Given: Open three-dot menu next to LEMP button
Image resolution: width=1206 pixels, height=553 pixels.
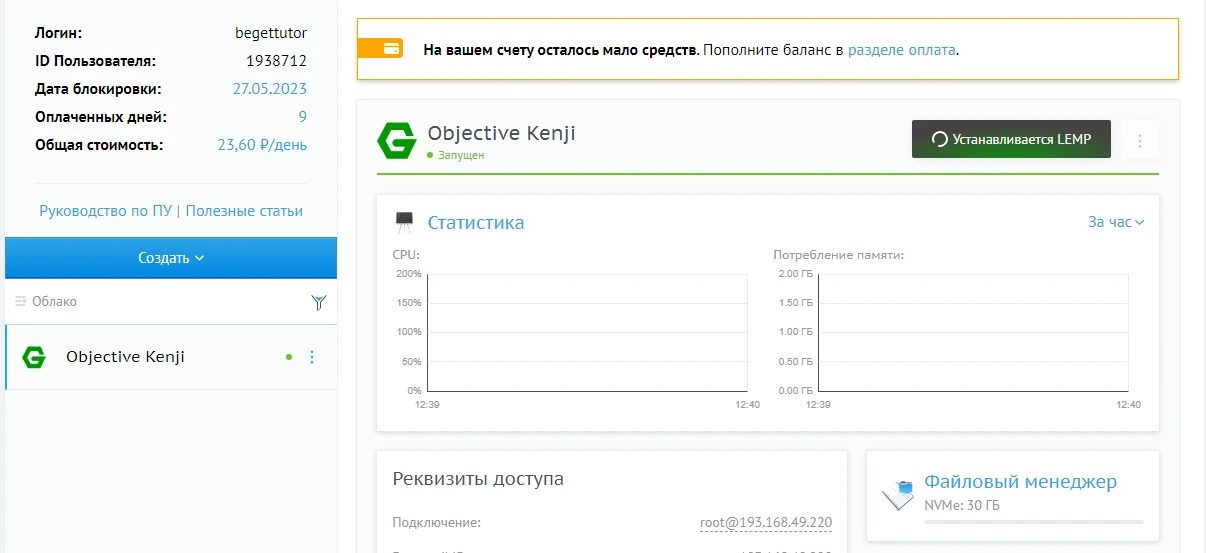Looking at the screenshot, I should [x=1140, y=141].
